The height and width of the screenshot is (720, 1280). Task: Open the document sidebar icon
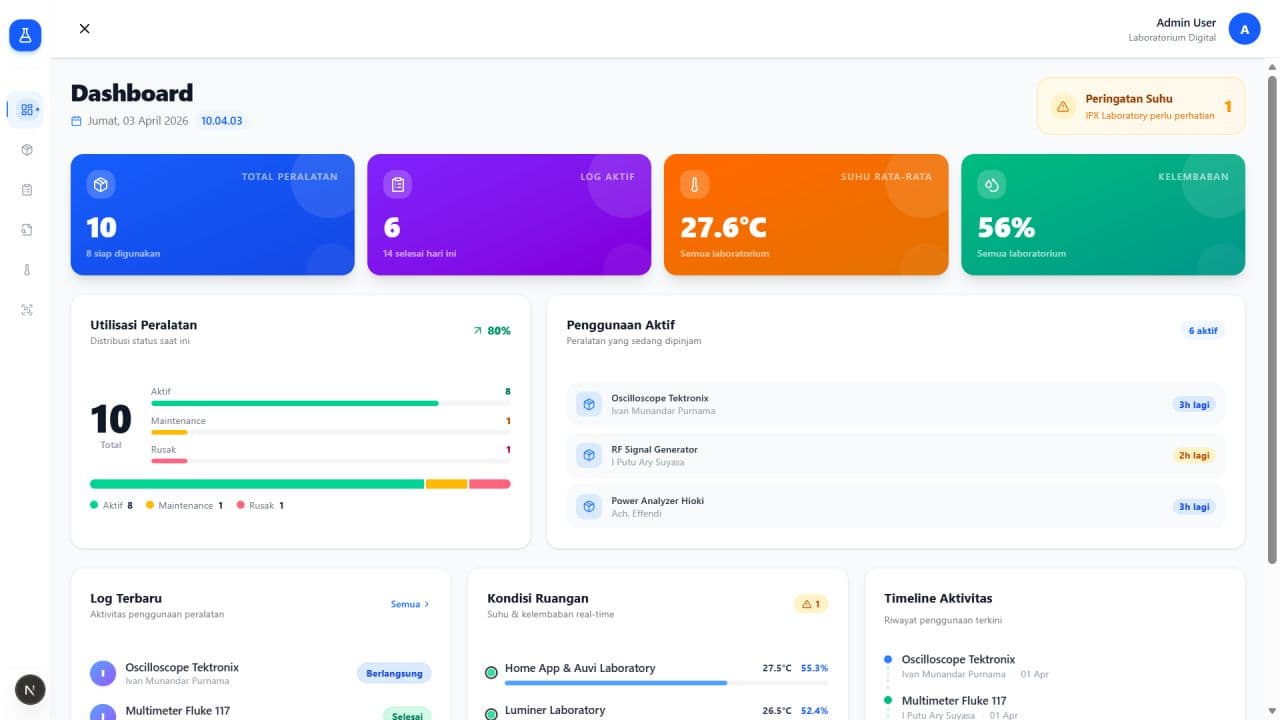click(x=27, y=230)
